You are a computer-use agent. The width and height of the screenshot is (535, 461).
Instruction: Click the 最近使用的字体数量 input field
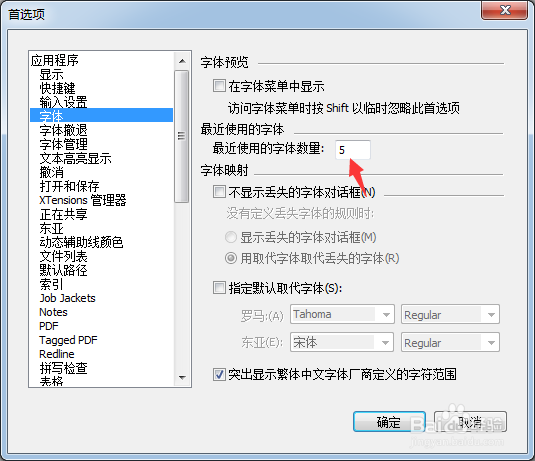tap(353, 149)
